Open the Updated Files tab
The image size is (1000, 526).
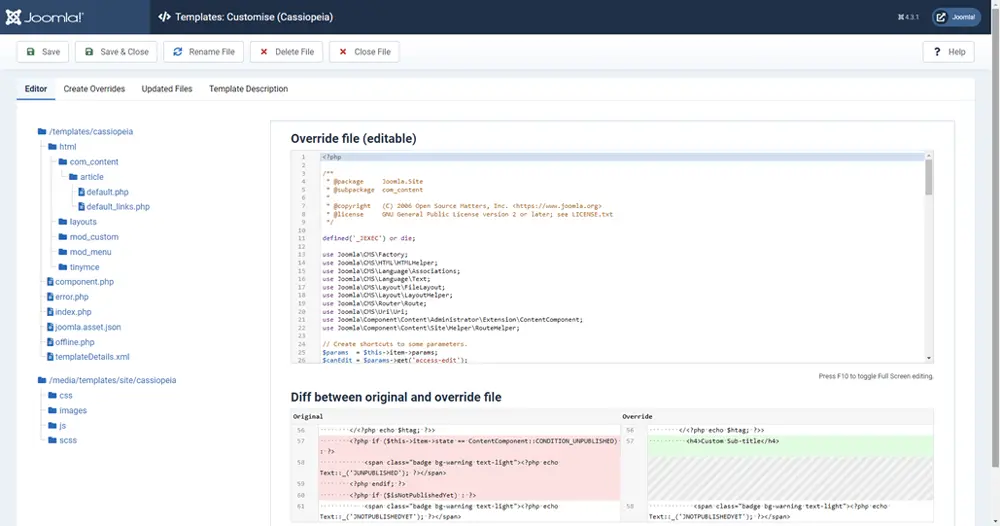167,89
